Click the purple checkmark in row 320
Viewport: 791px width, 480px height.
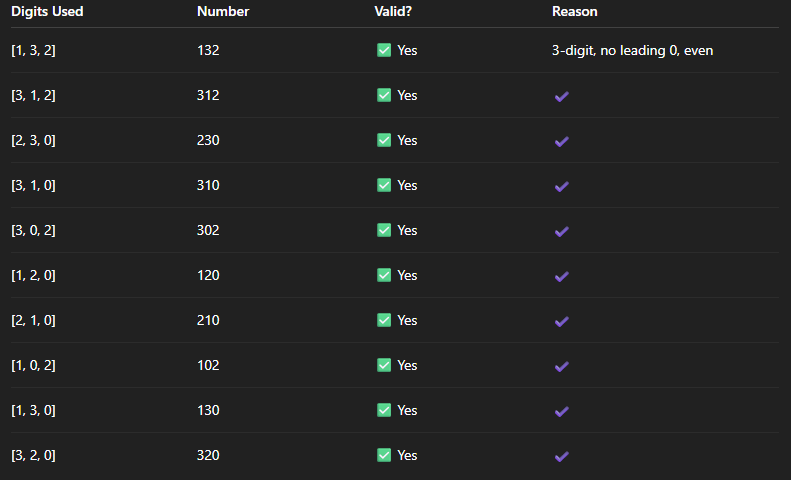click(x=561, y=456)
